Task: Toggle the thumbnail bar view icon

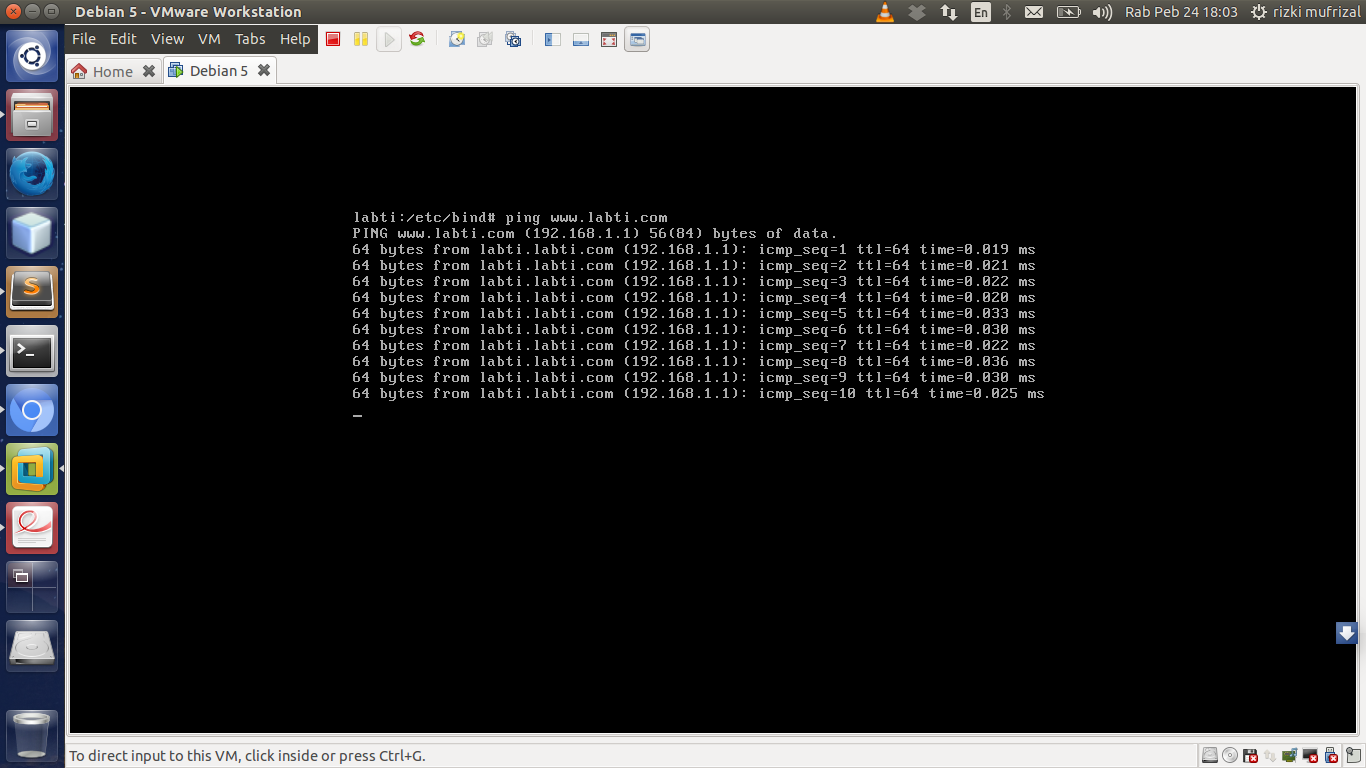Action: pyautogui.click(x=581, y=39)
